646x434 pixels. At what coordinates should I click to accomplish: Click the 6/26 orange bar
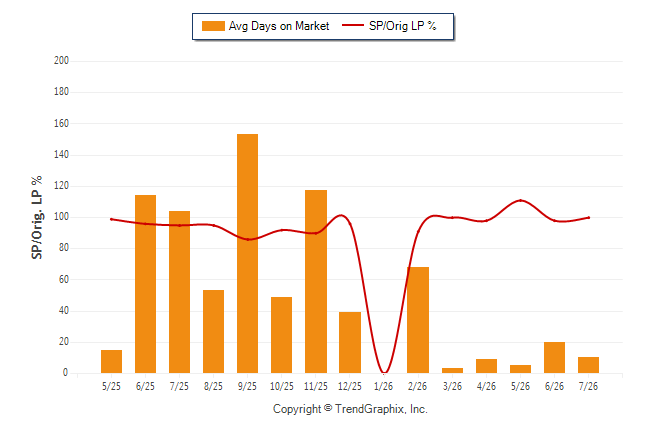[x=554, y=357]
